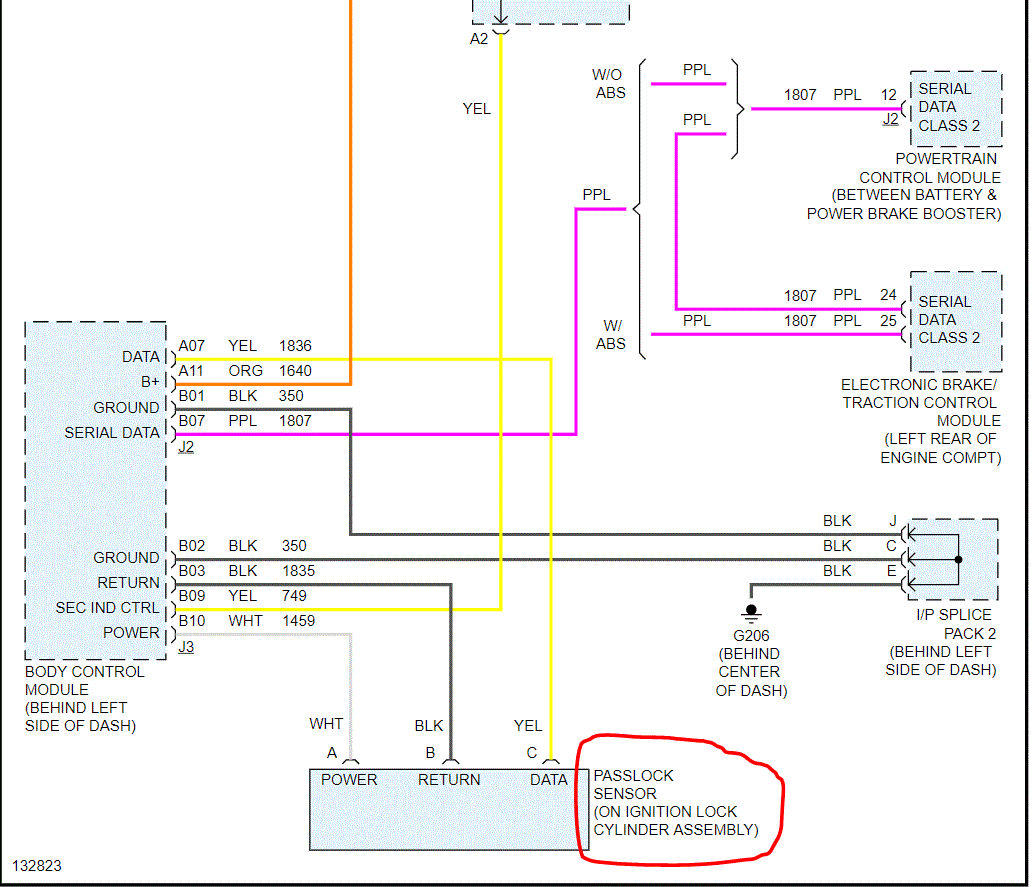Image resolution: width=1034 pixels, height=887 pixels.
Task: Click the B03 terminal label
Action: coord(191,570)
